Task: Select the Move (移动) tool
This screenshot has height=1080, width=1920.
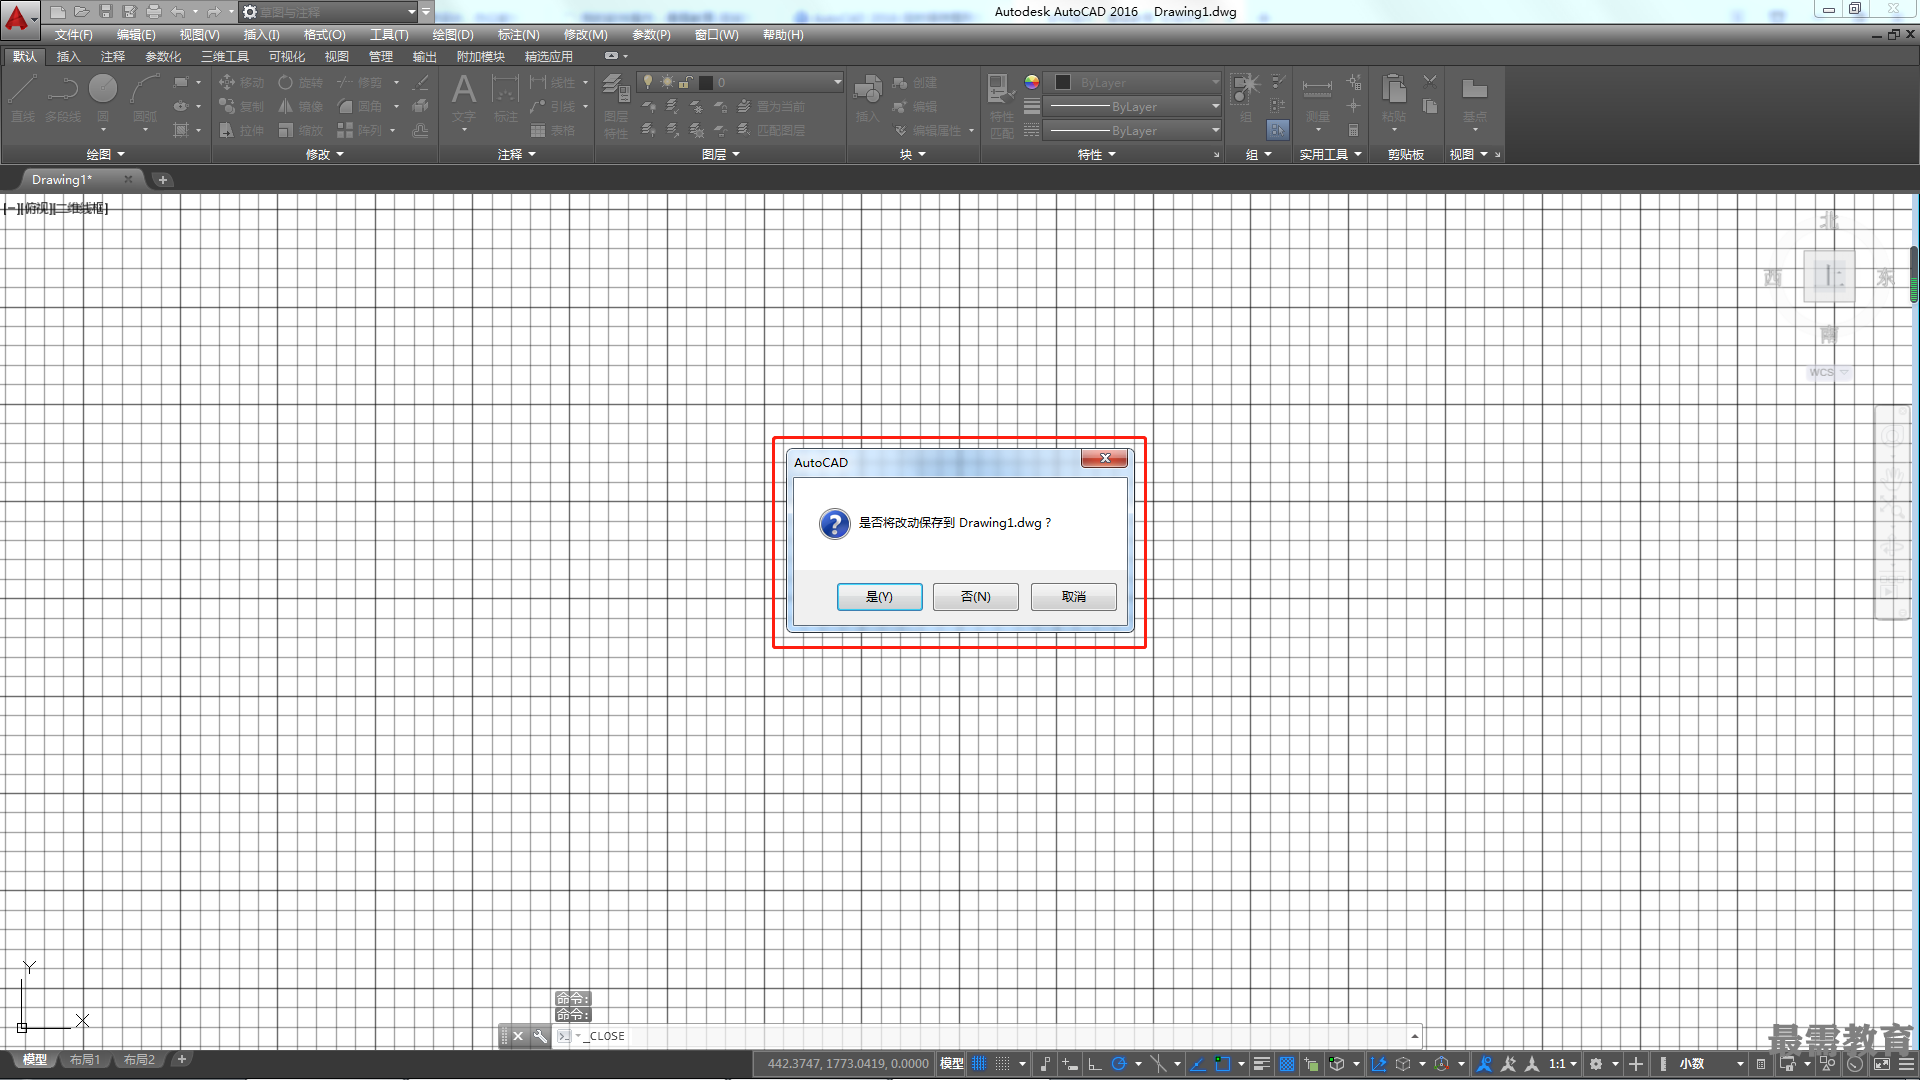Action: pyautogui.click(x=241, y=82)
